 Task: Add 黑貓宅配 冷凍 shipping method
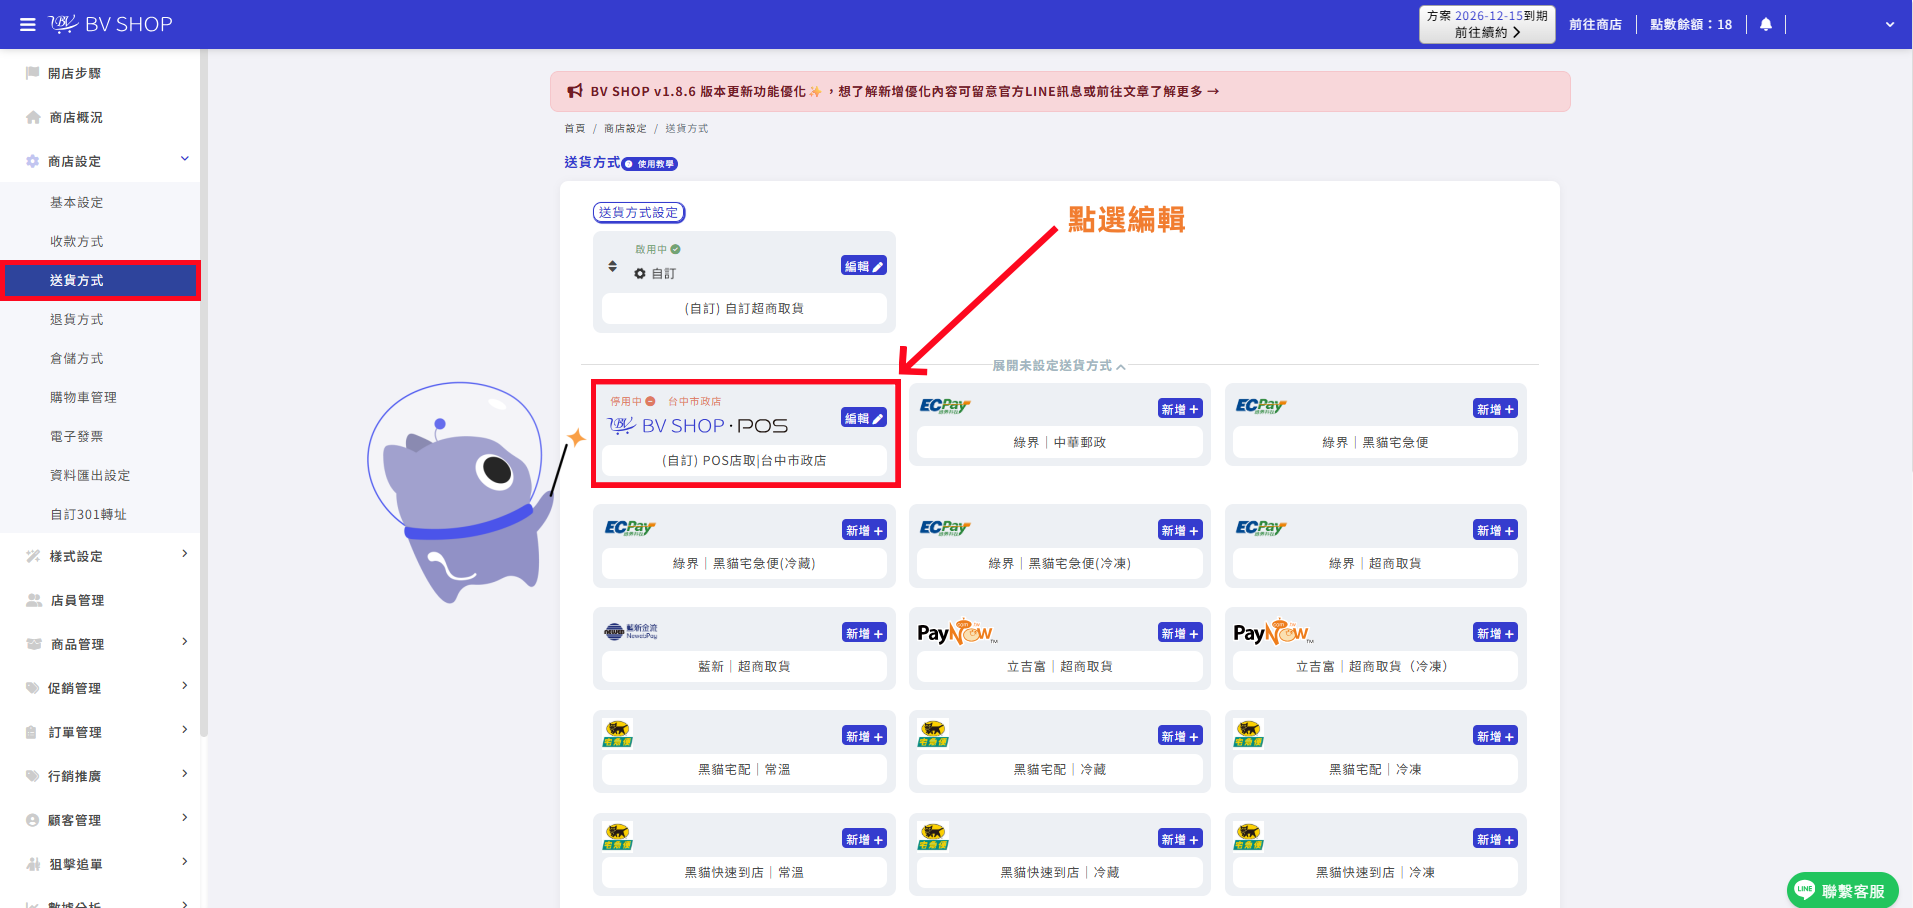point(1496,736)
